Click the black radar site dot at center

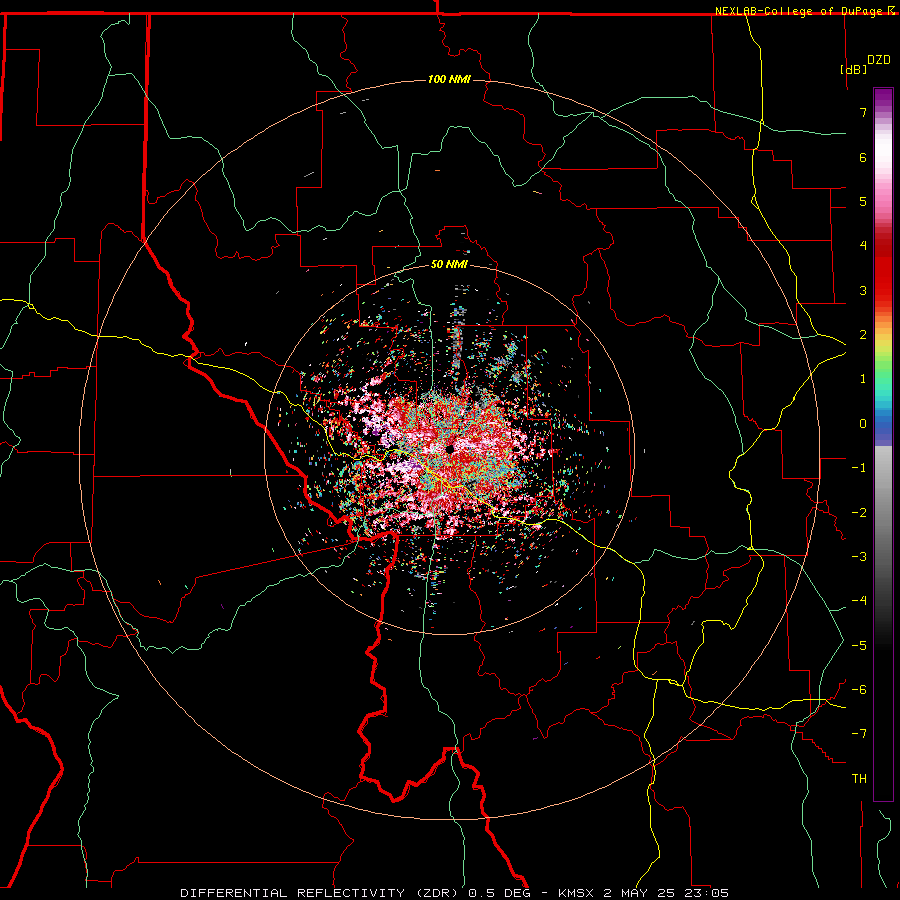pos(450,449)
